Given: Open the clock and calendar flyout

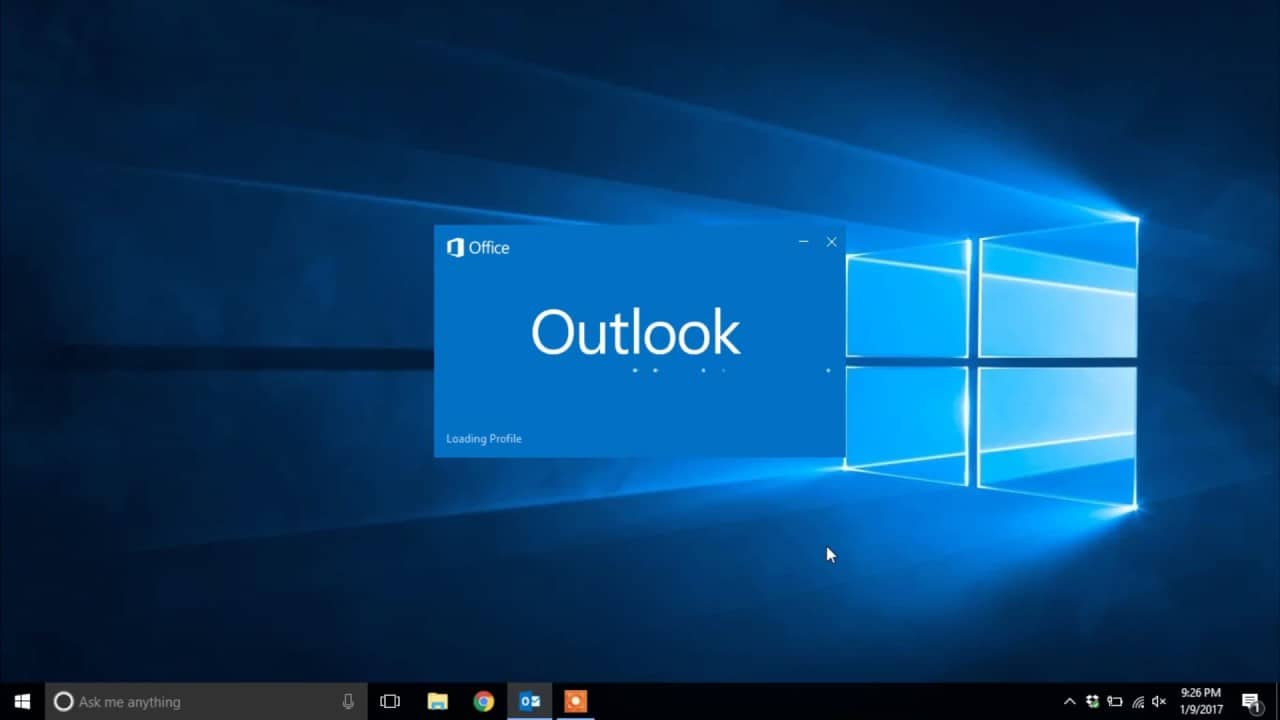Looking at the screenshot, I should [1200, 700].
